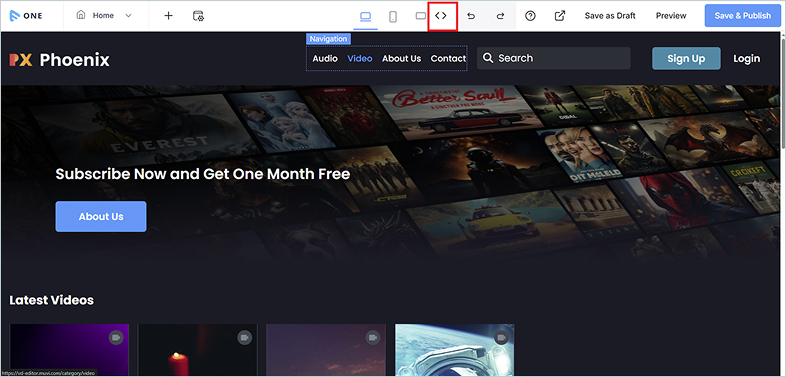Open the Contact navigation item
786x377 pixels.
tap(448, 59)
